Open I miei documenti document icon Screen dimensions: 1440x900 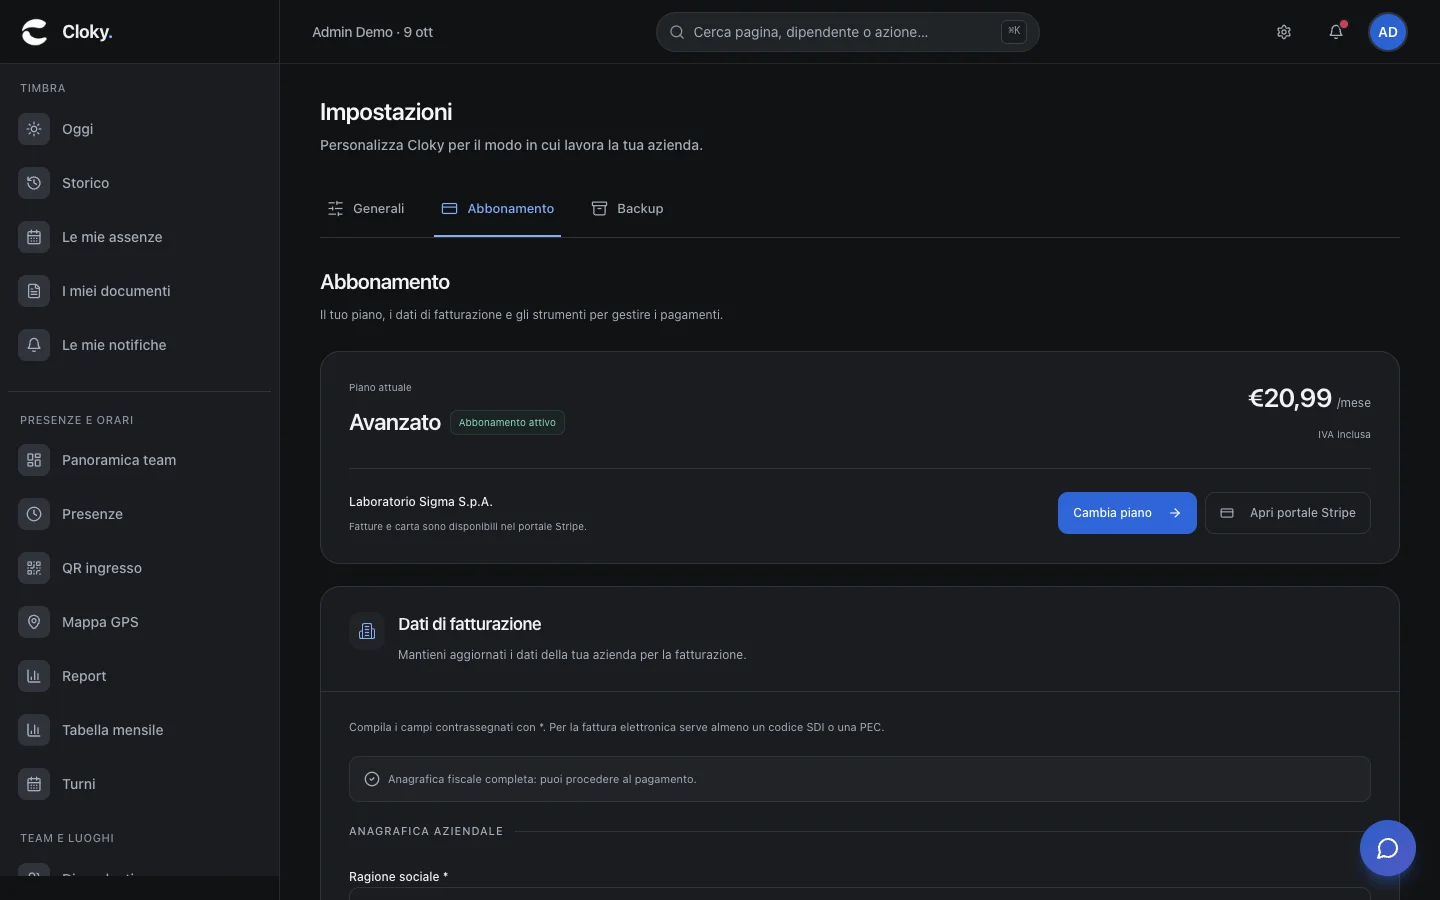[34, 291]
